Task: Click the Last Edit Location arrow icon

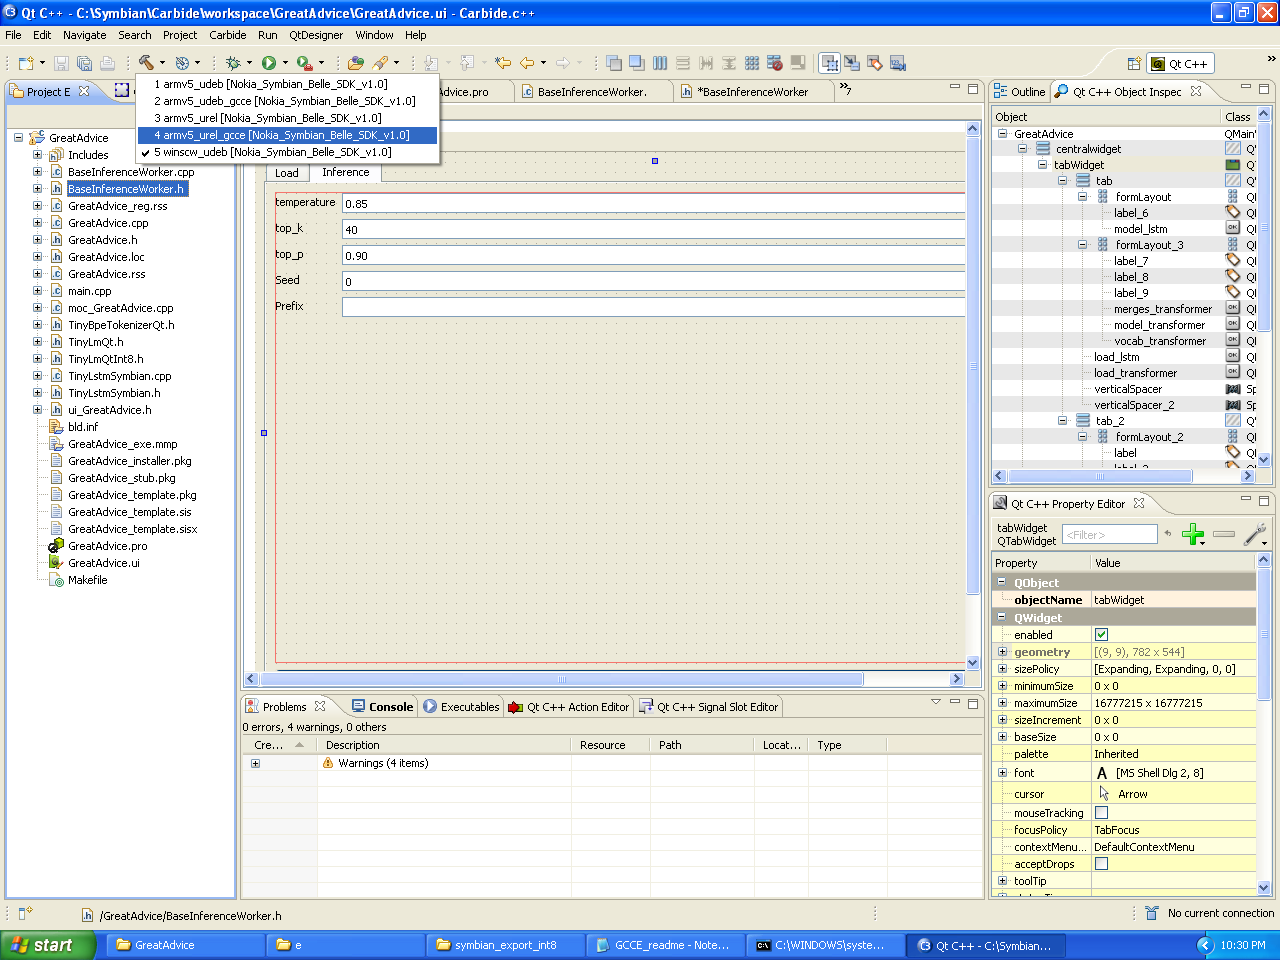Action: click(x=503, y=63)
